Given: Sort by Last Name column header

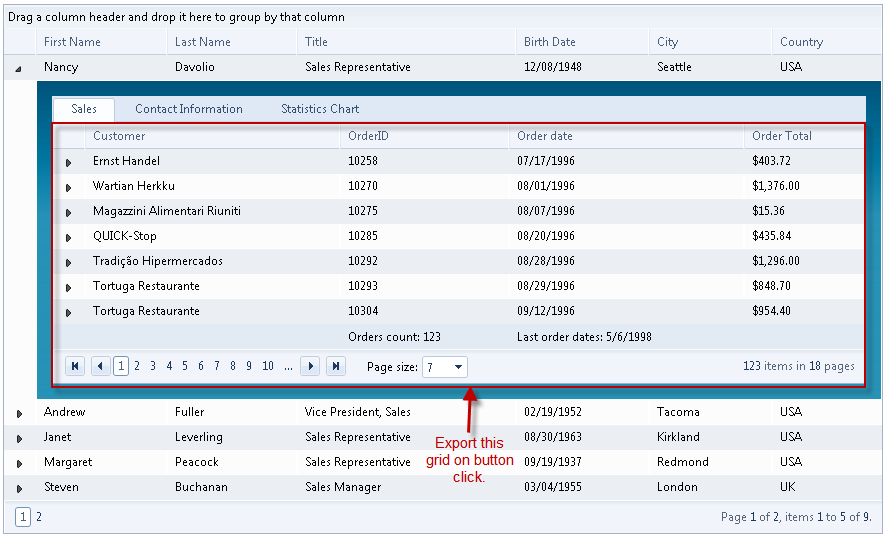Looking at the screenshot, I should (203, 42).
